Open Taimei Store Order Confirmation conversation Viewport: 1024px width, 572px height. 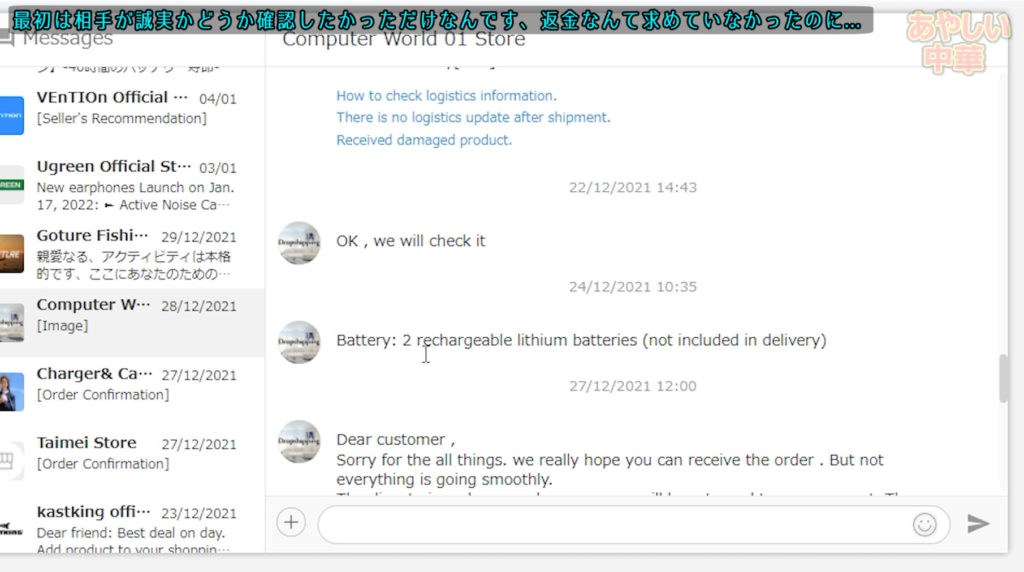coord(136,453)
